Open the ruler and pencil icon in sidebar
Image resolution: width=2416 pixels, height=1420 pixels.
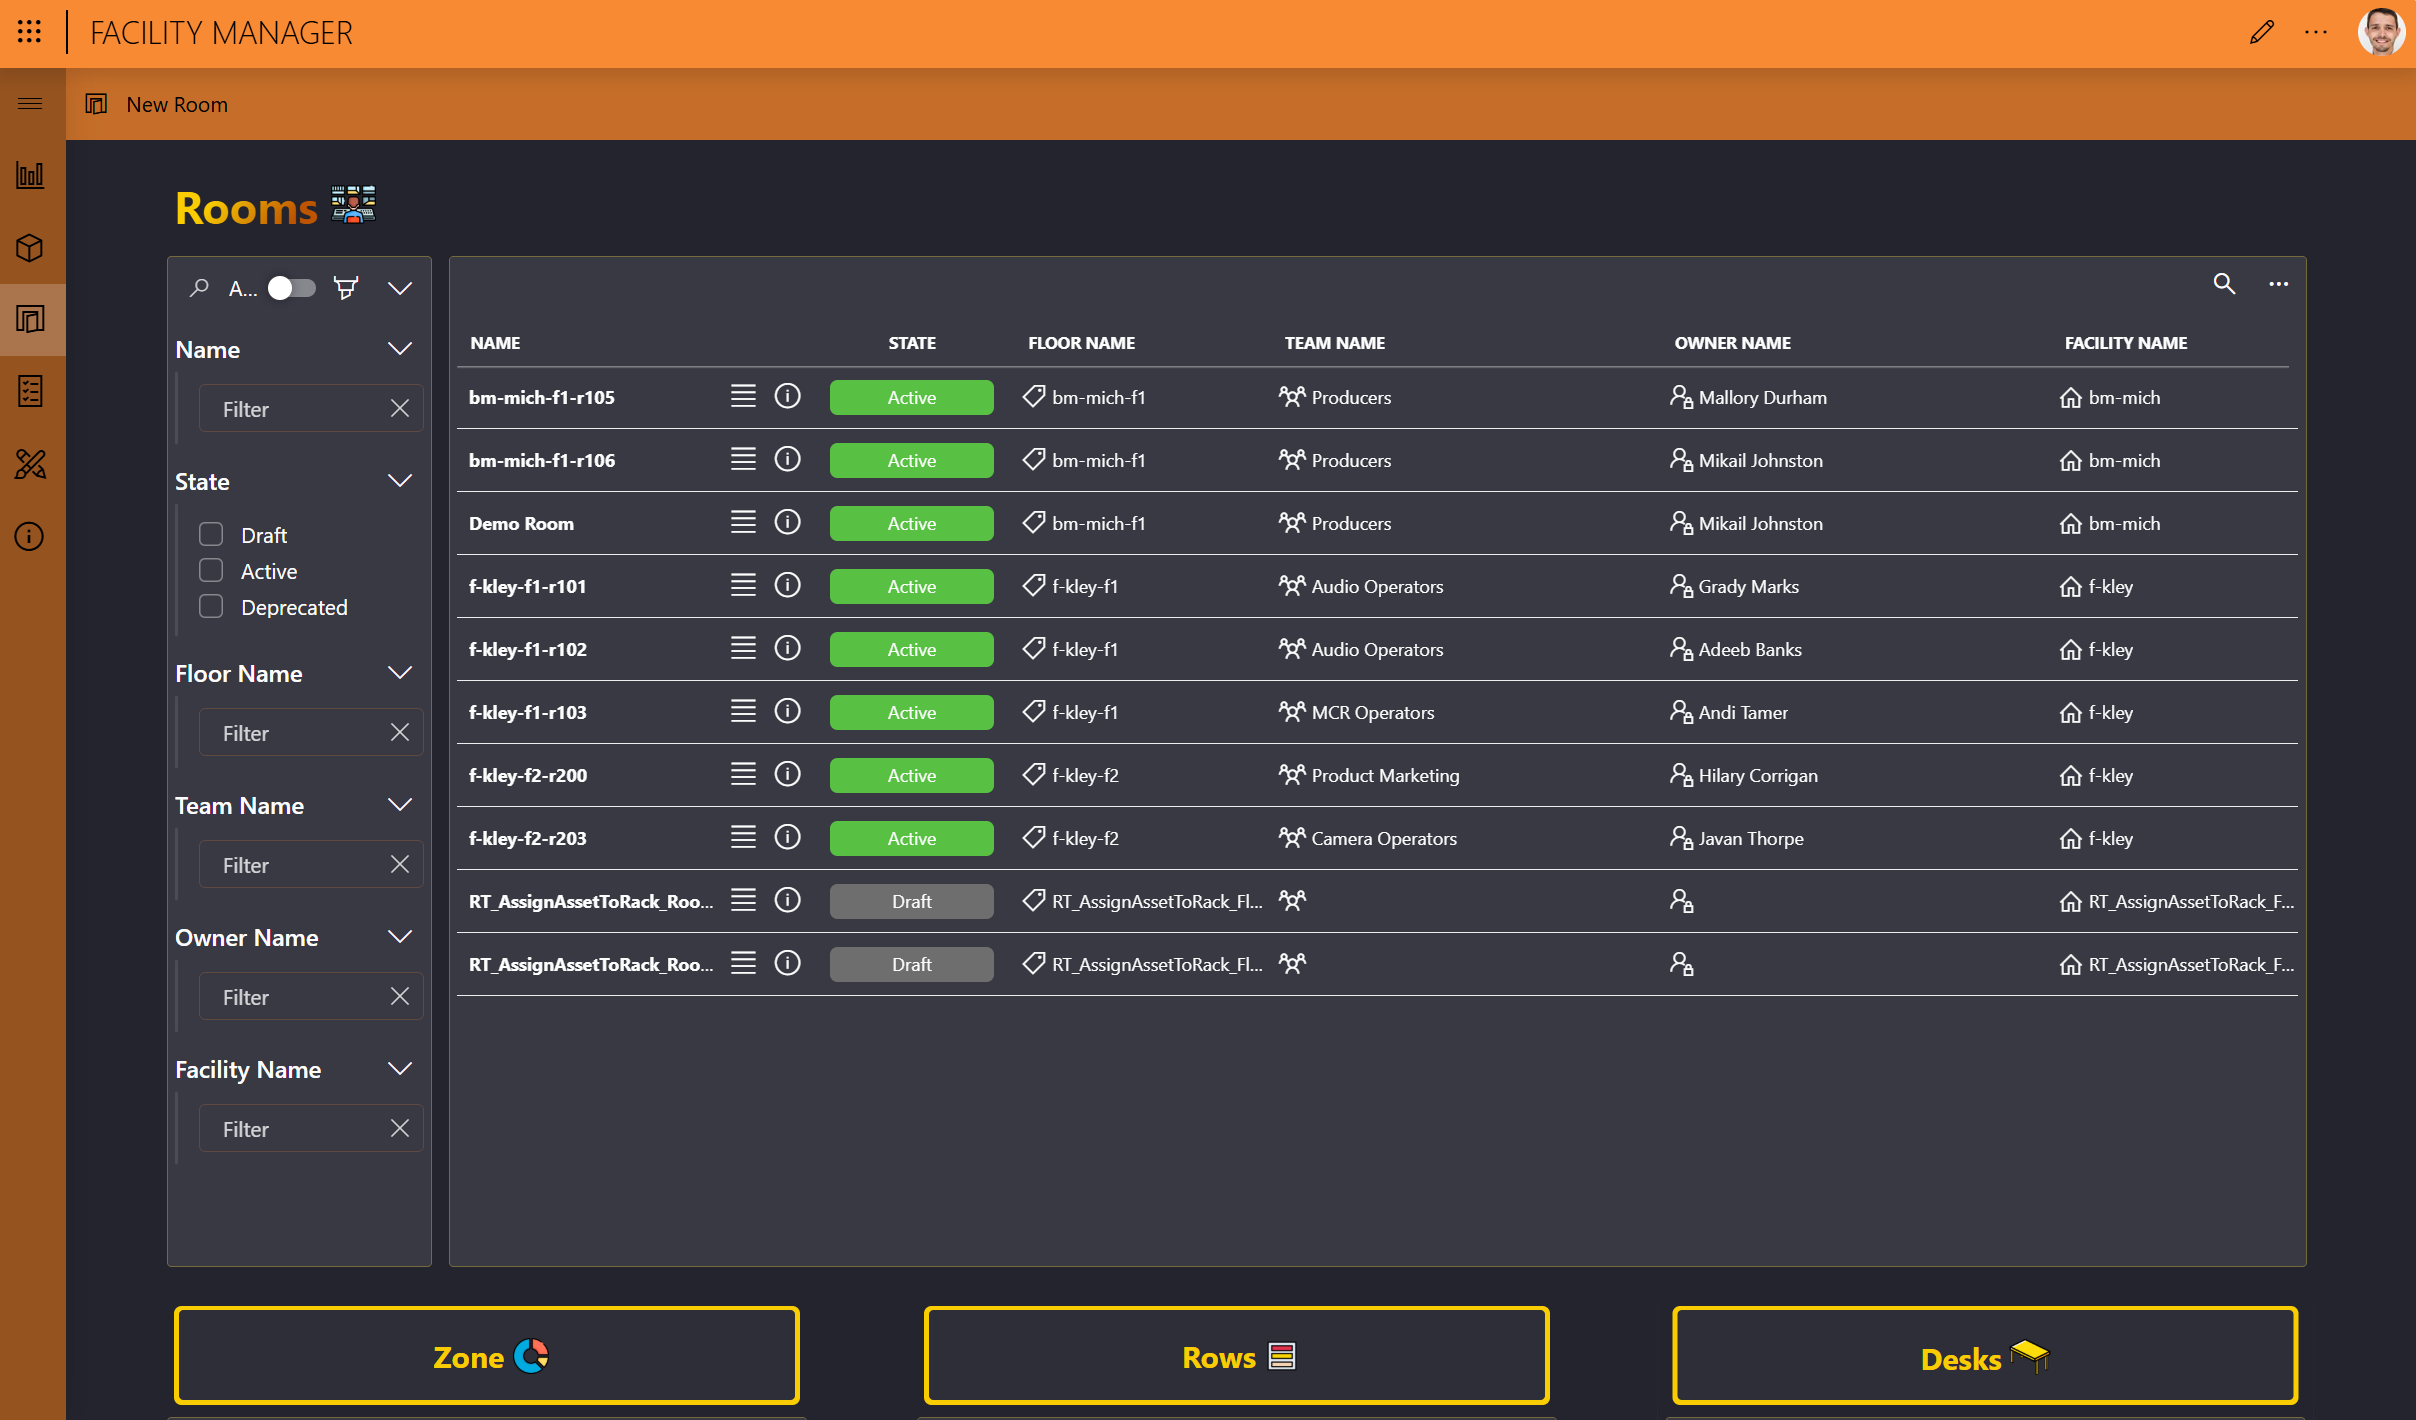tap(30, 464)
